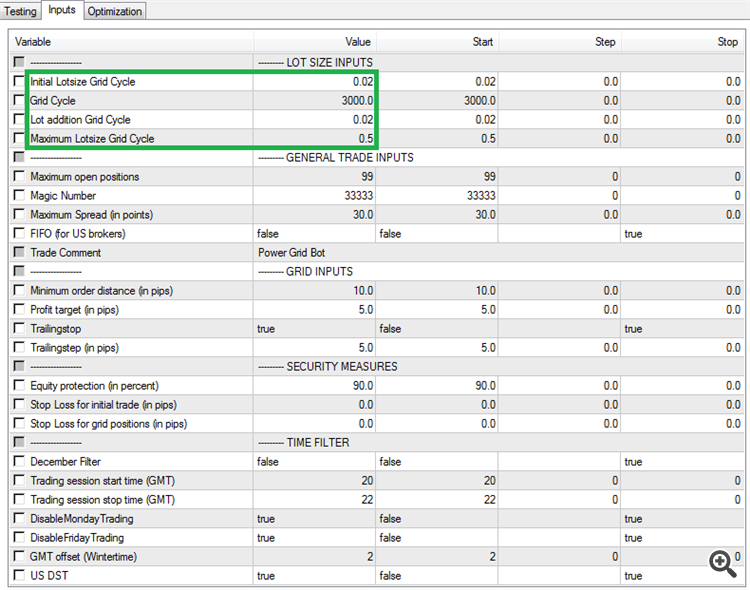Viewport: 750px width, 590px height.
Task: Click Grid Cycle Start value 3000.0
Action: coord(437,100)
